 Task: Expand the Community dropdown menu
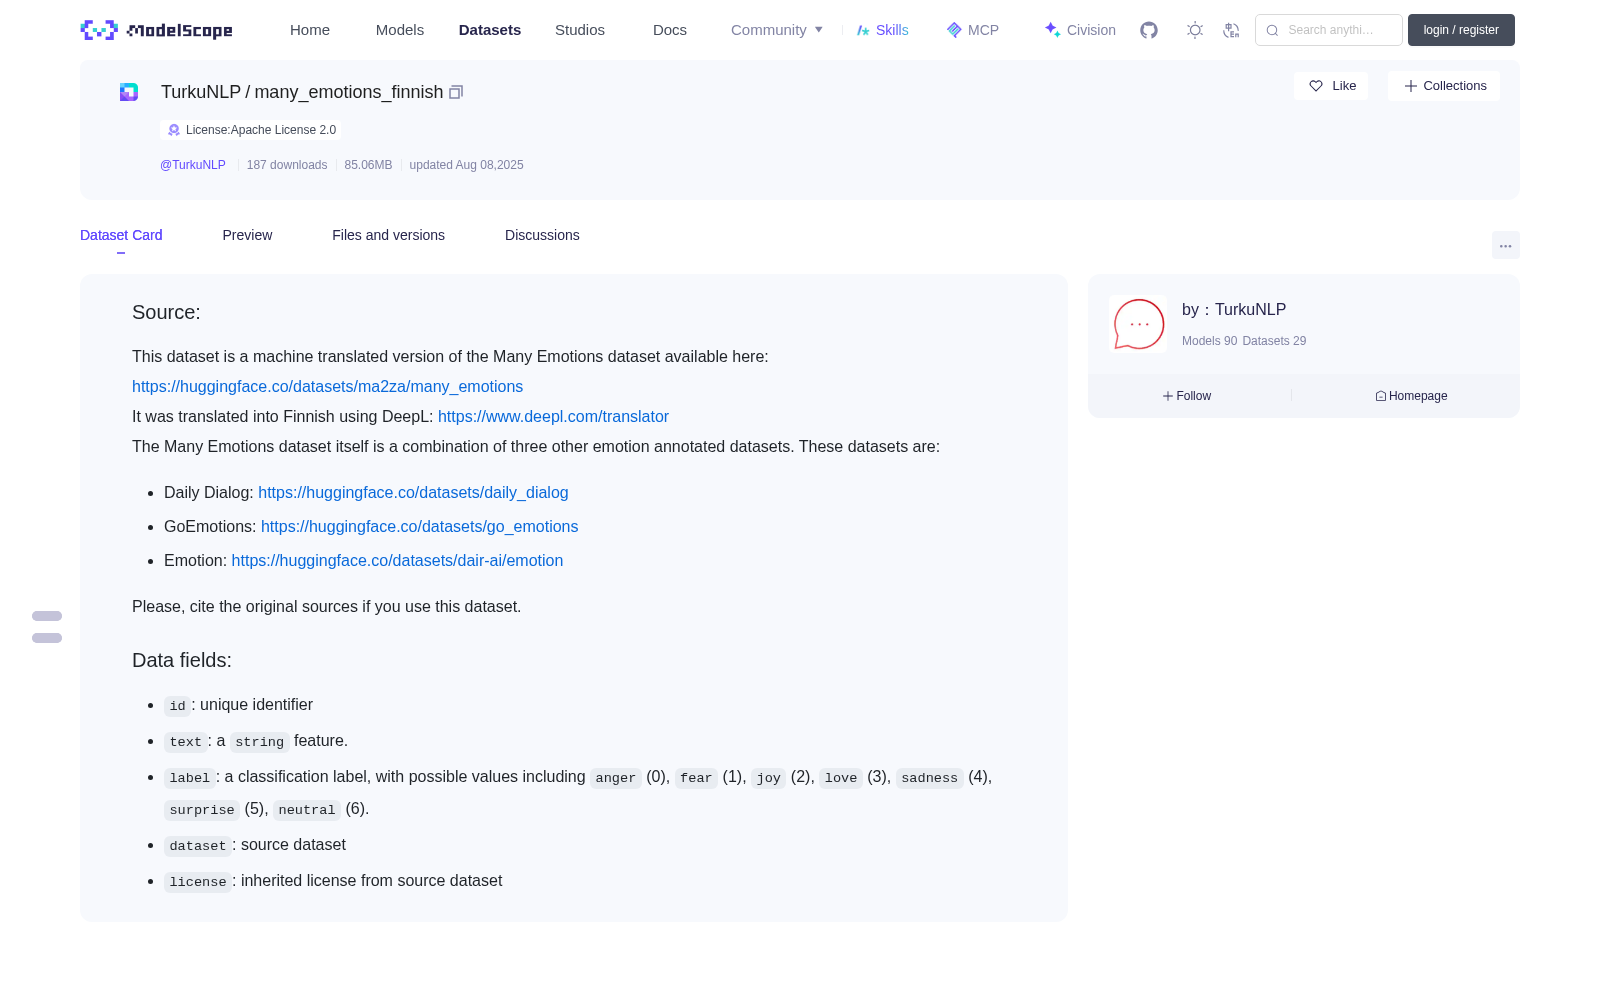tap(777, 30)
